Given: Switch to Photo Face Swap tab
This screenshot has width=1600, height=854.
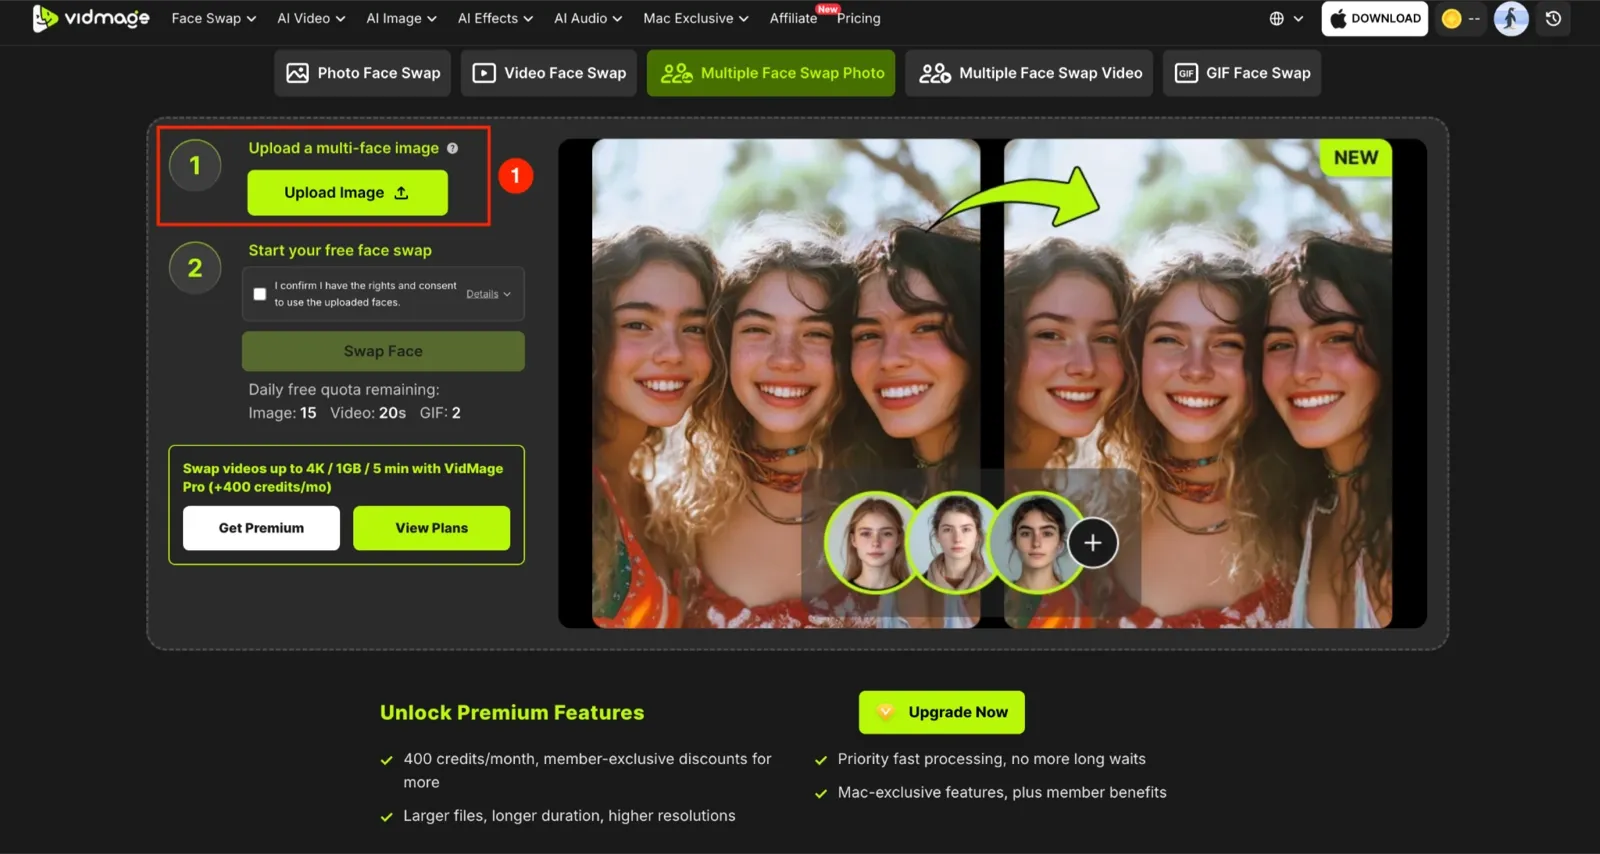Looking at the screenshot, I should 363,73.
